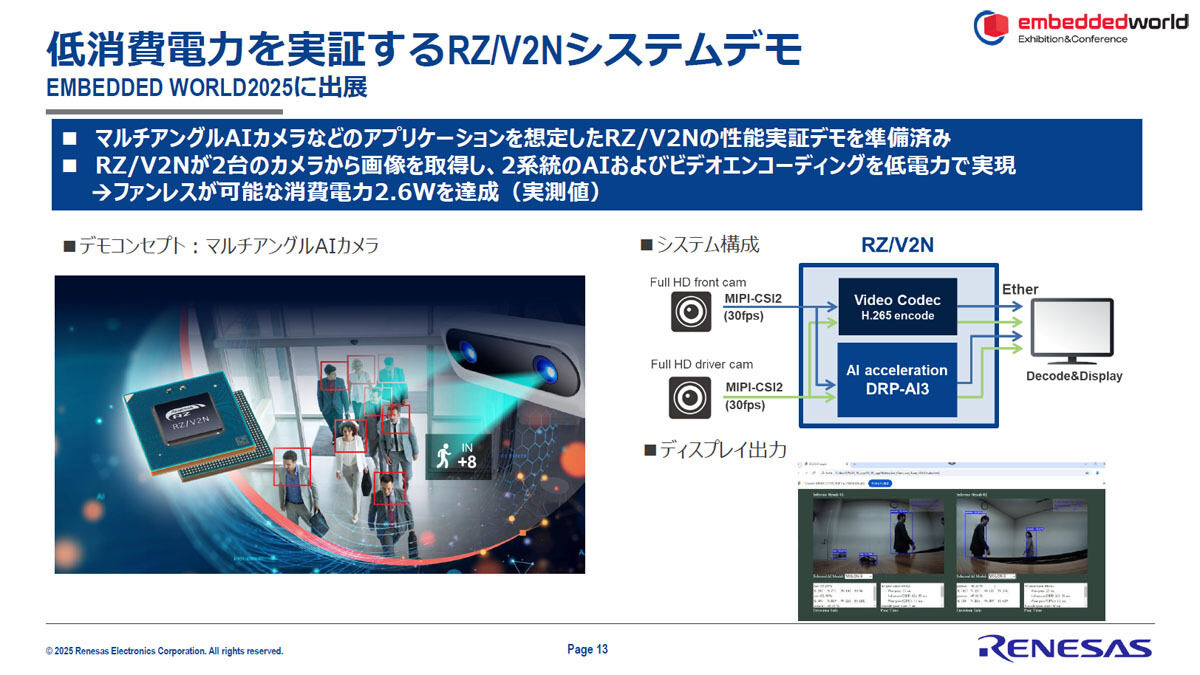Image resolution: width=1200 pixels, height=675 pixels.
Task: Click the Video Codec H.265 encode block
Action: [897, 307]
